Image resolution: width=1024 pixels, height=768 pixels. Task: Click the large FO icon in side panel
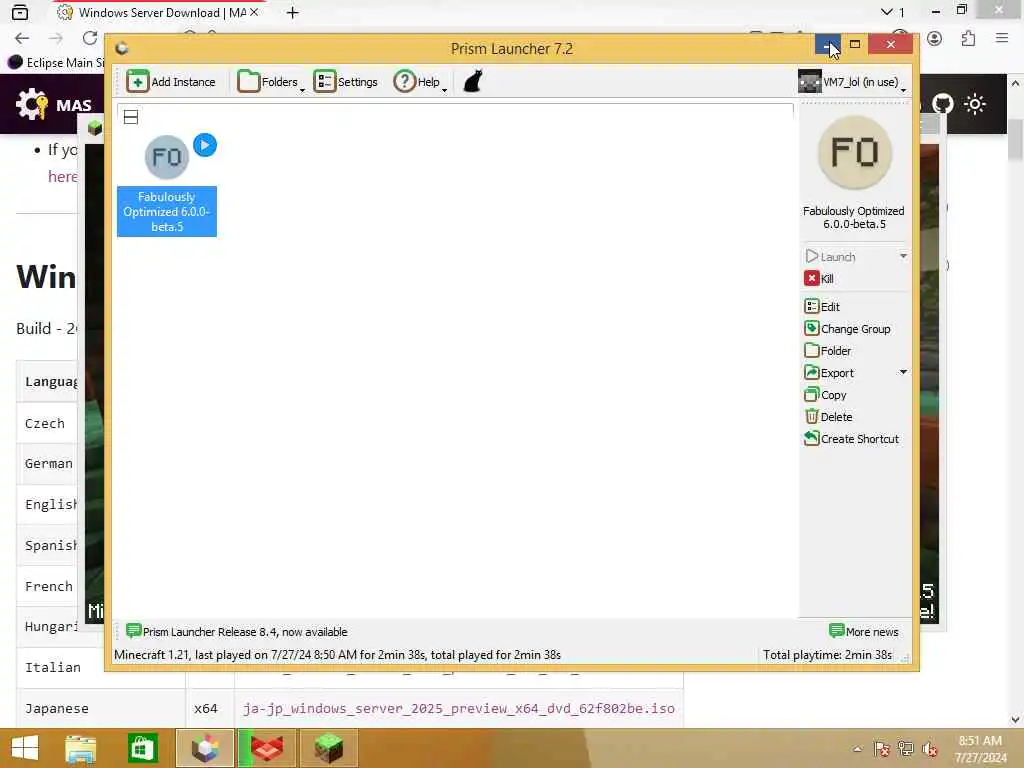click(854, 153)
